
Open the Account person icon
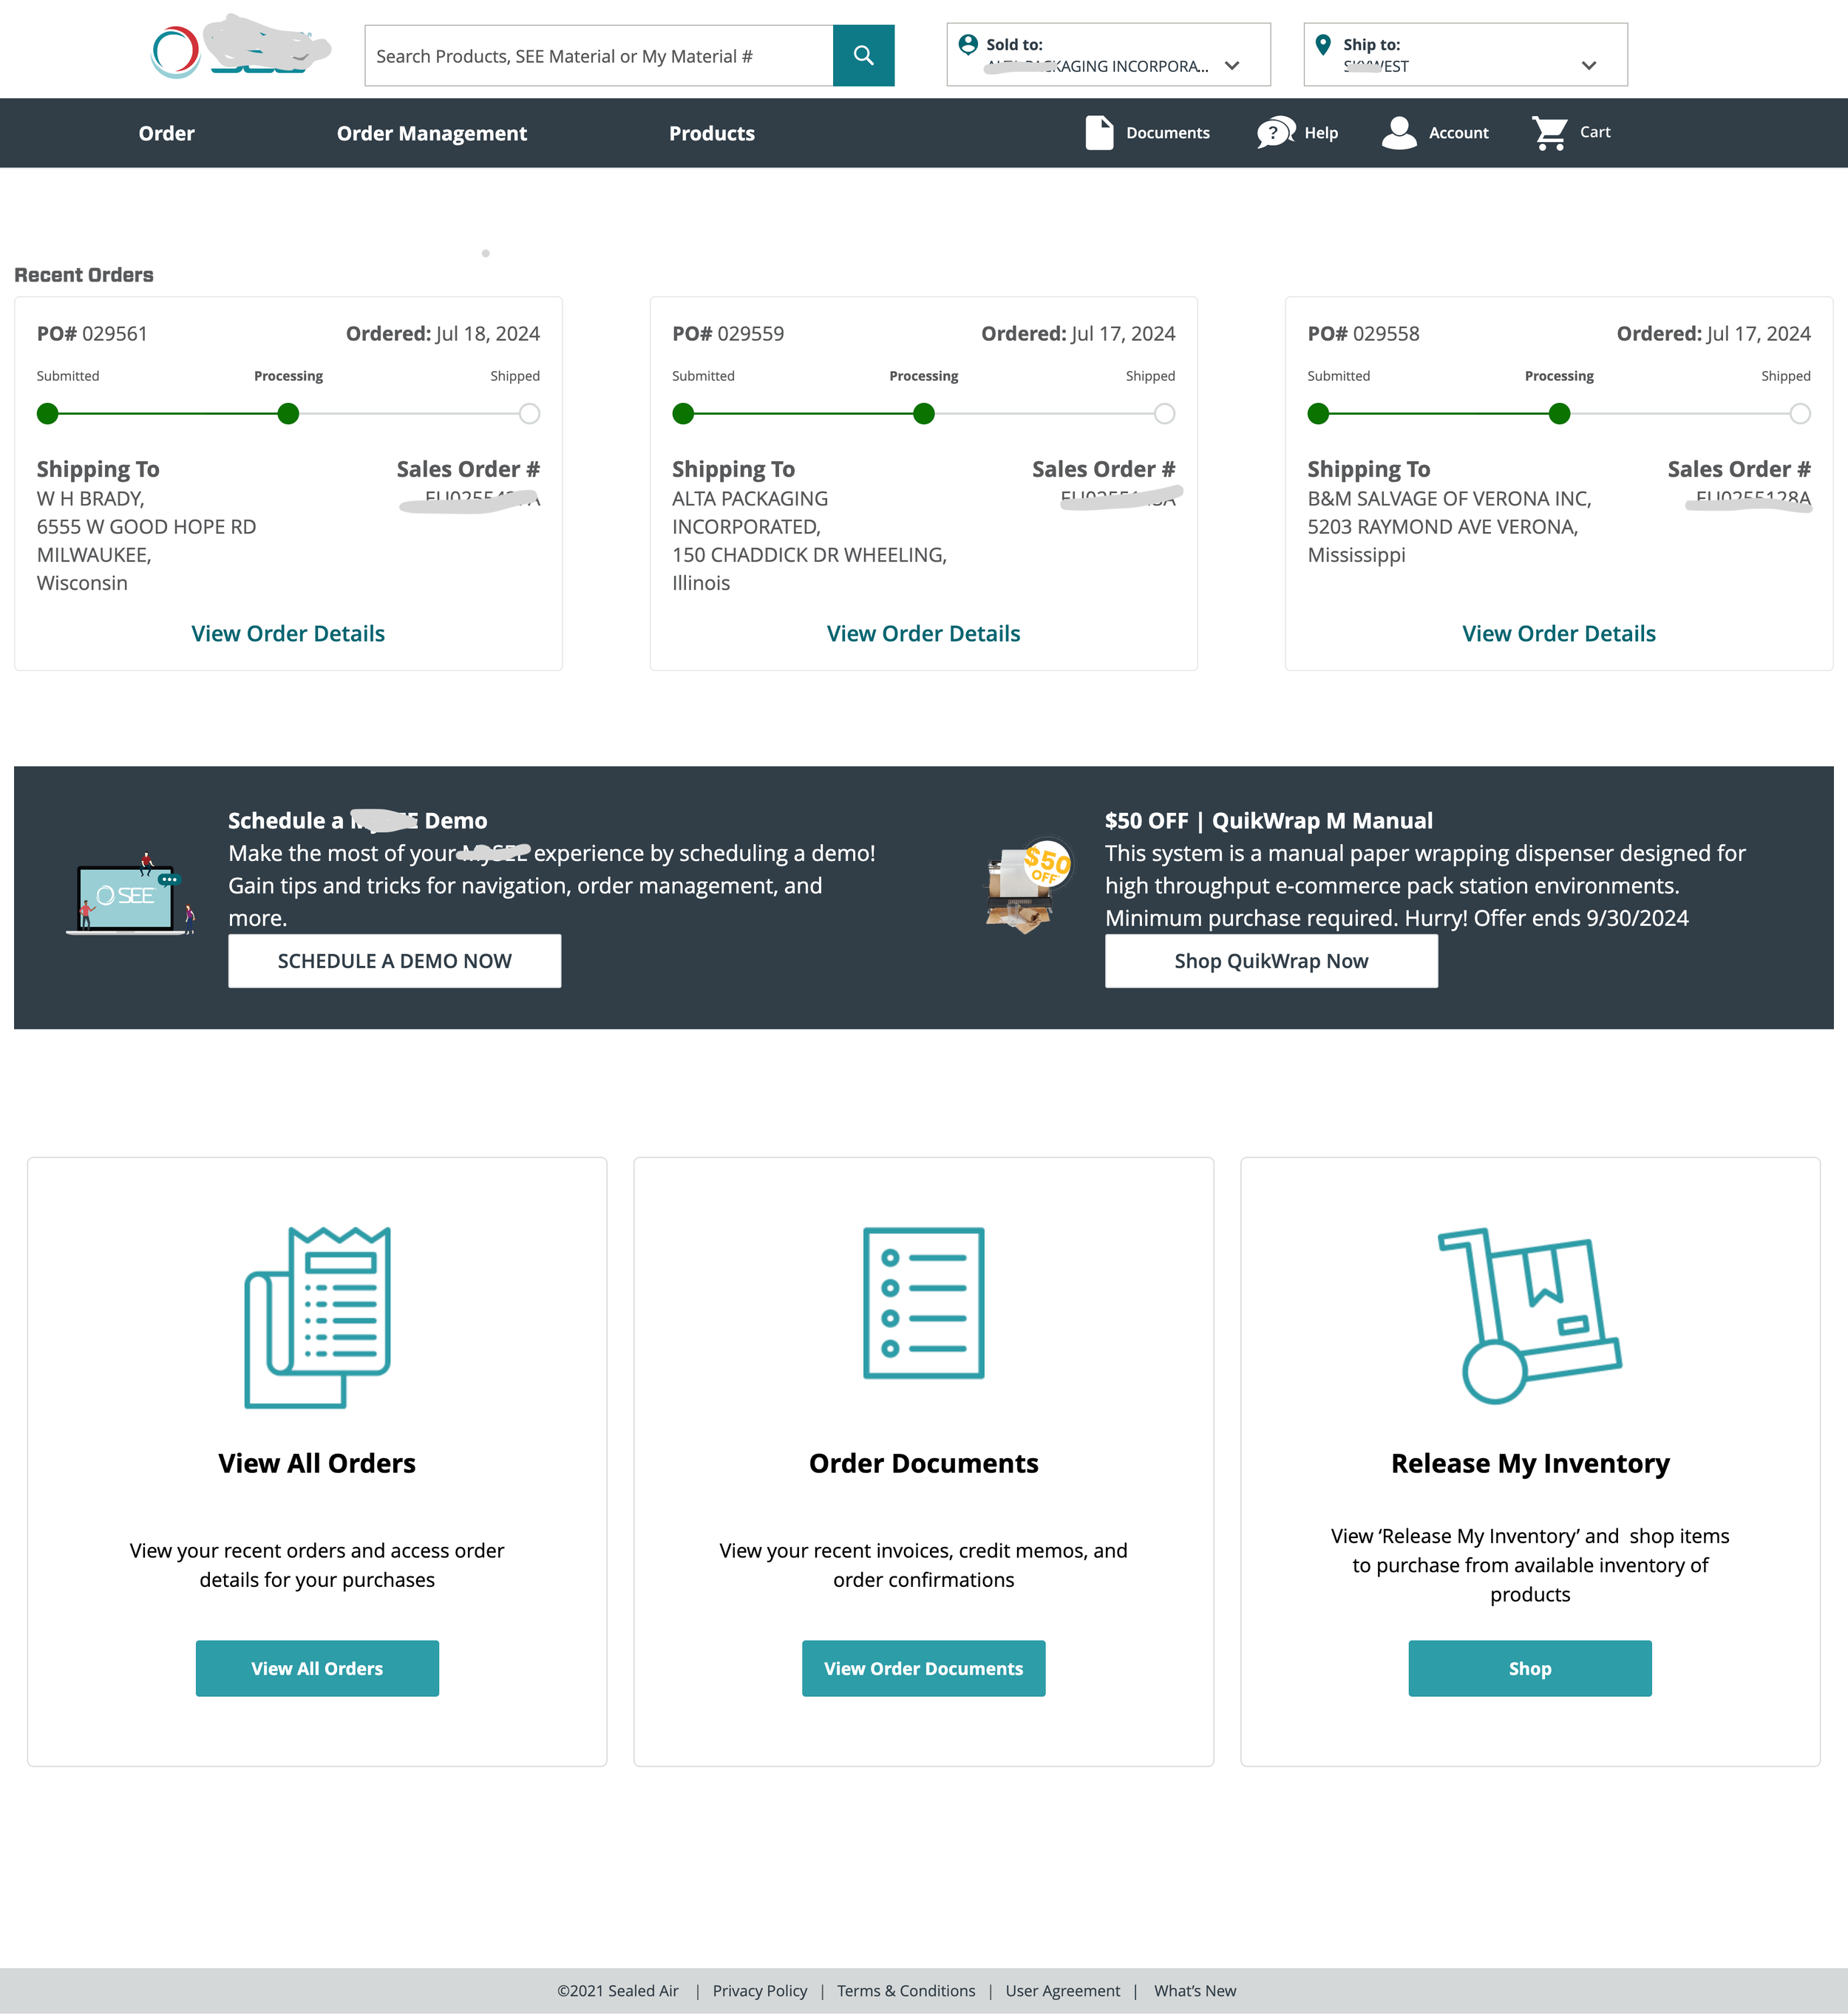1399,133
